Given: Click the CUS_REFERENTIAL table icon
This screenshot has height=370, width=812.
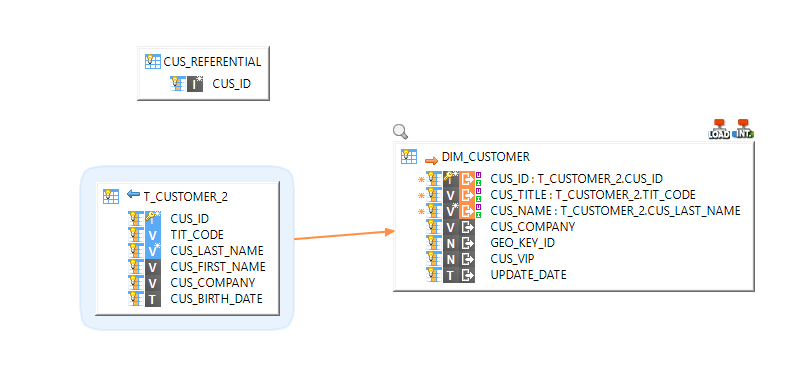Looking at the screenshot, I should (153, 61).
